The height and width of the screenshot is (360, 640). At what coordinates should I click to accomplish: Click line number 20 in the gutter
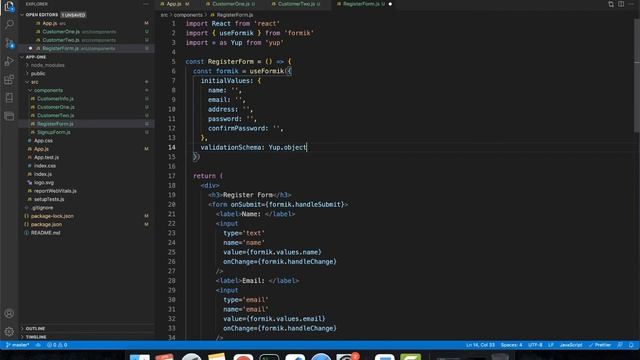point(171,204)
